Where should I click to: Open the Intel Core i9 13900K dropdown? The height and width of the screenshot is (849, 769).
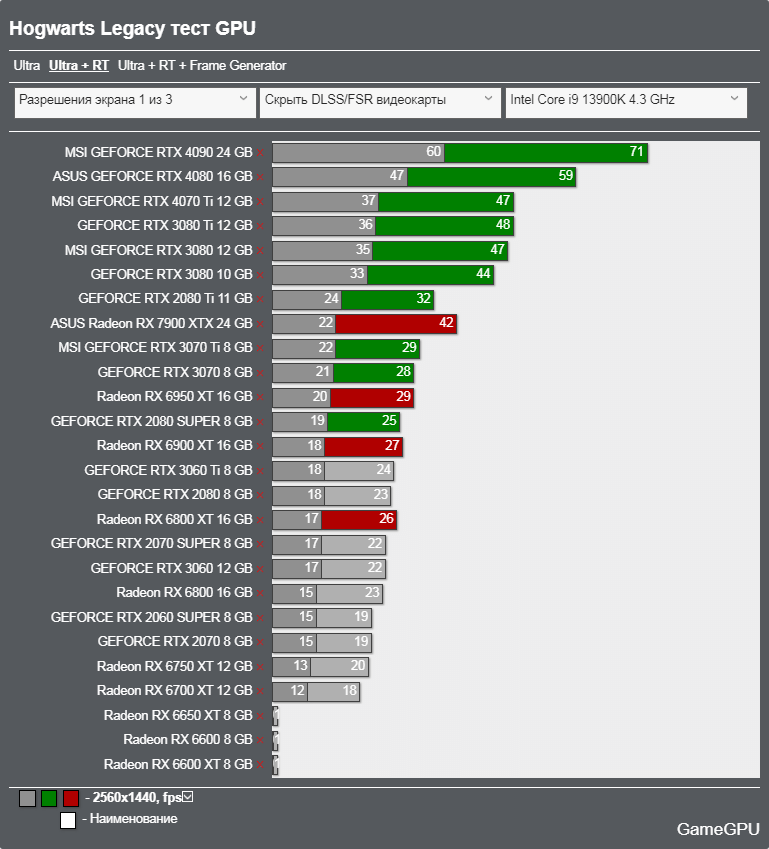click(626, 102)
